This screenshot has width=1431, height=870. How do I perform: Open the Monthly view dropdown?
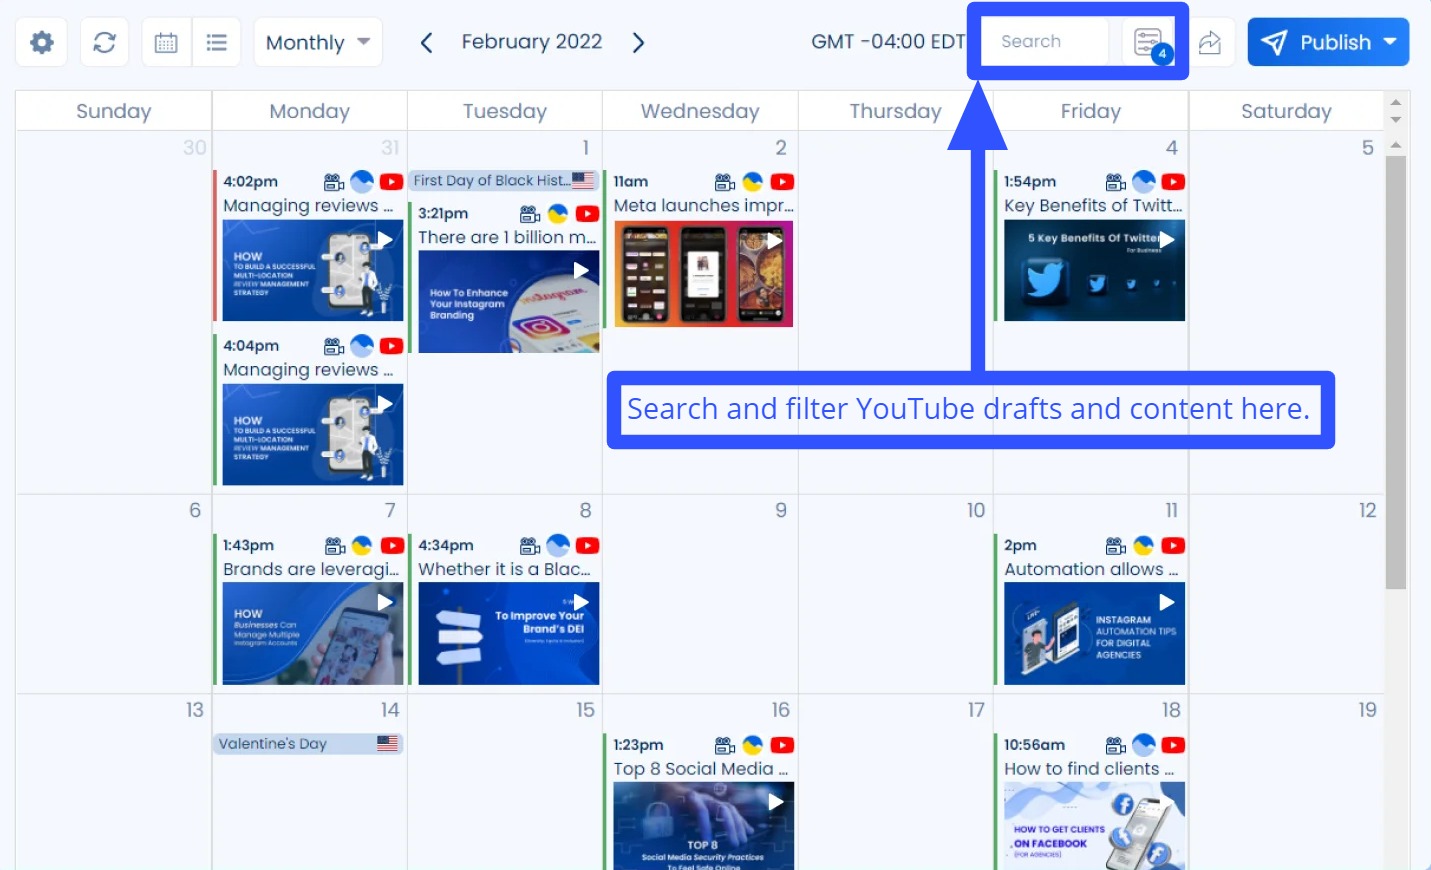coord(317,42)
